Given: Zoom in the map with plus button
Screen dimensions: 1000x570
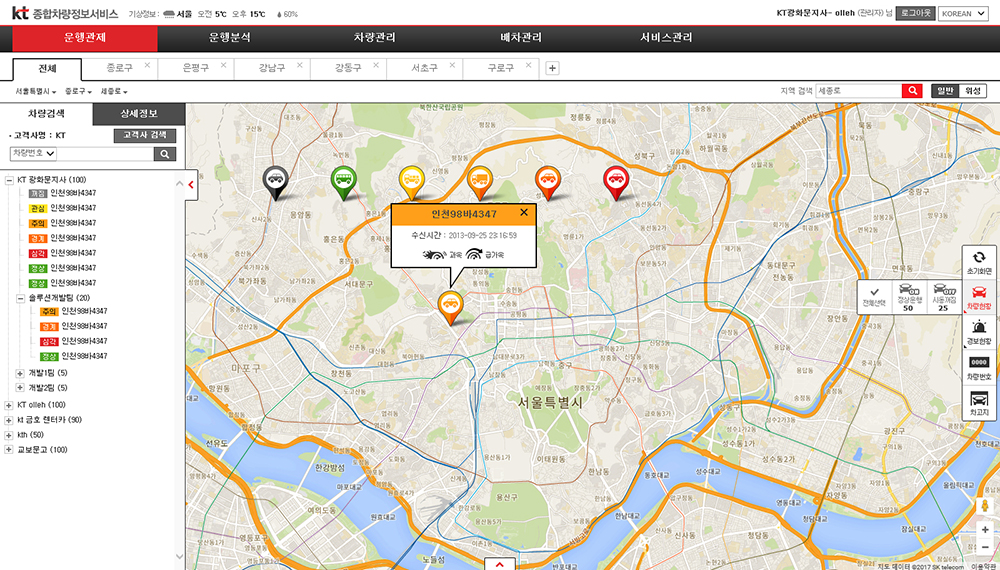Looking at the screenshot, I should (985, 529).
